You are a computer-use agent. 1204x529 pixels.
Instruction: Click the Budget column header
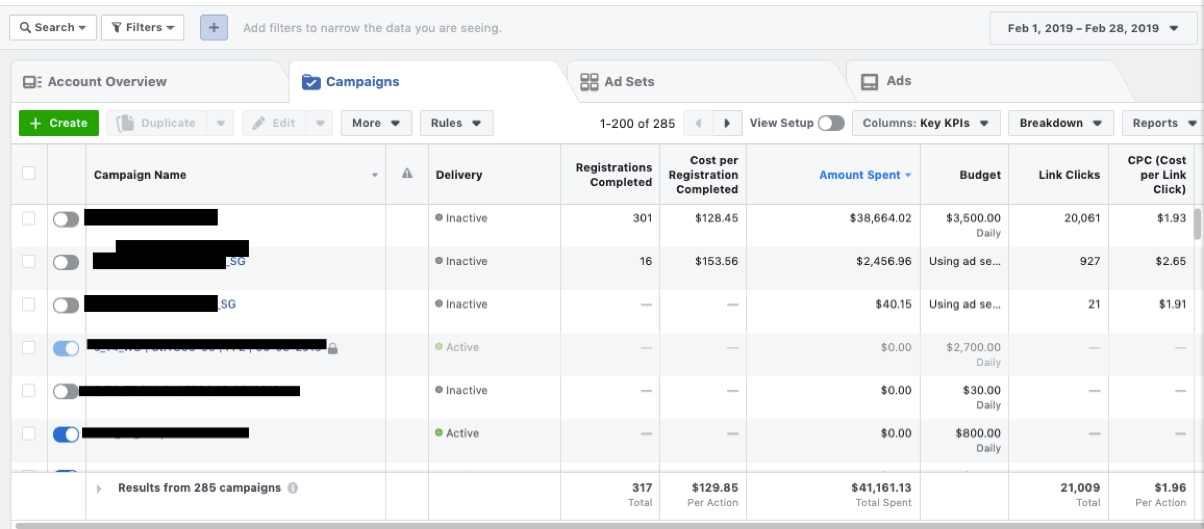click(x=964, y=175)
